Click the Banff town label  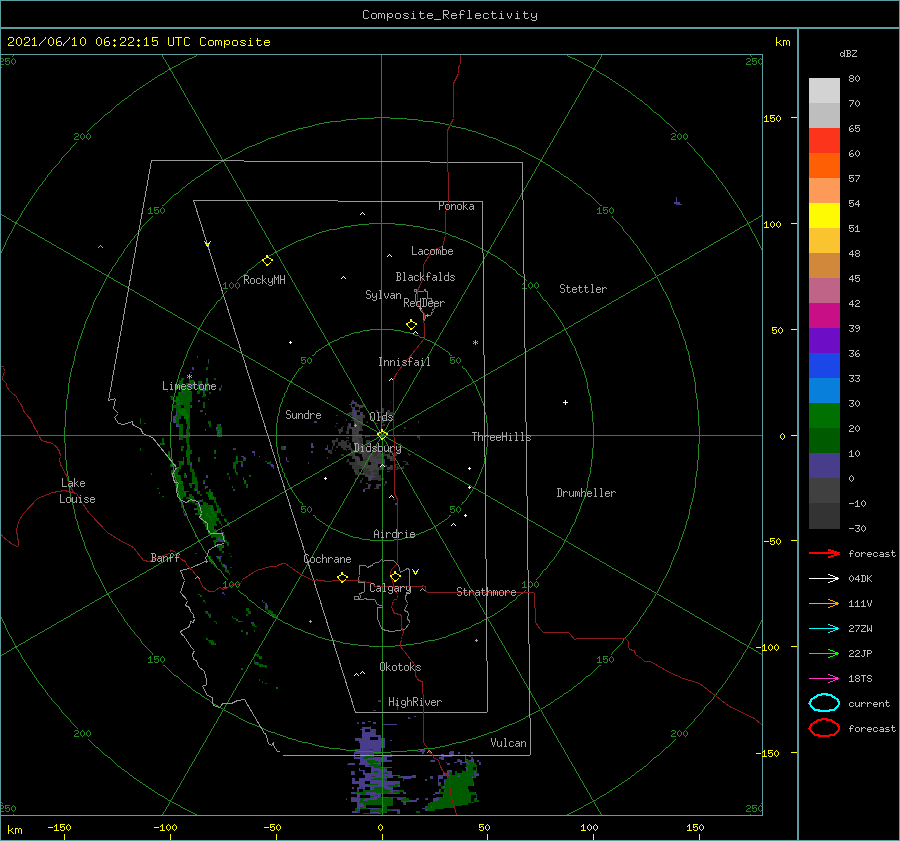165,558
